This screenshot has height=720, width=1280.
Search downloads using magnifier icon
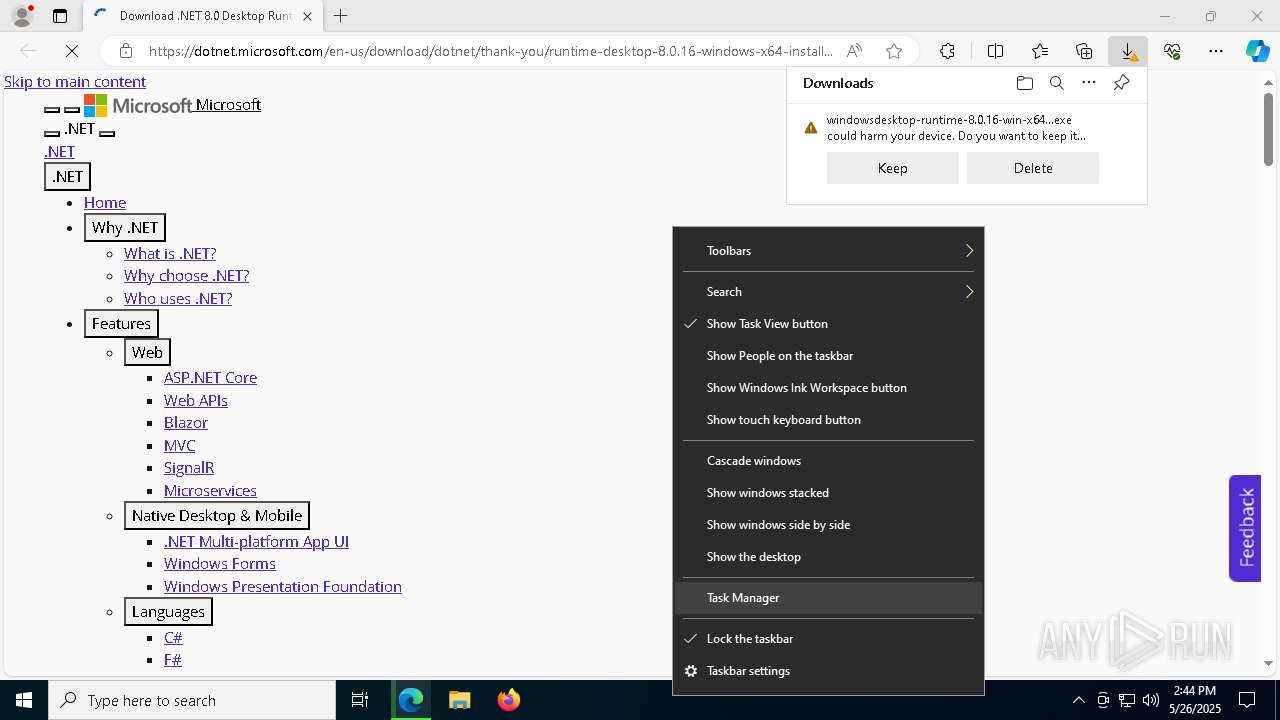point(1056,83)
